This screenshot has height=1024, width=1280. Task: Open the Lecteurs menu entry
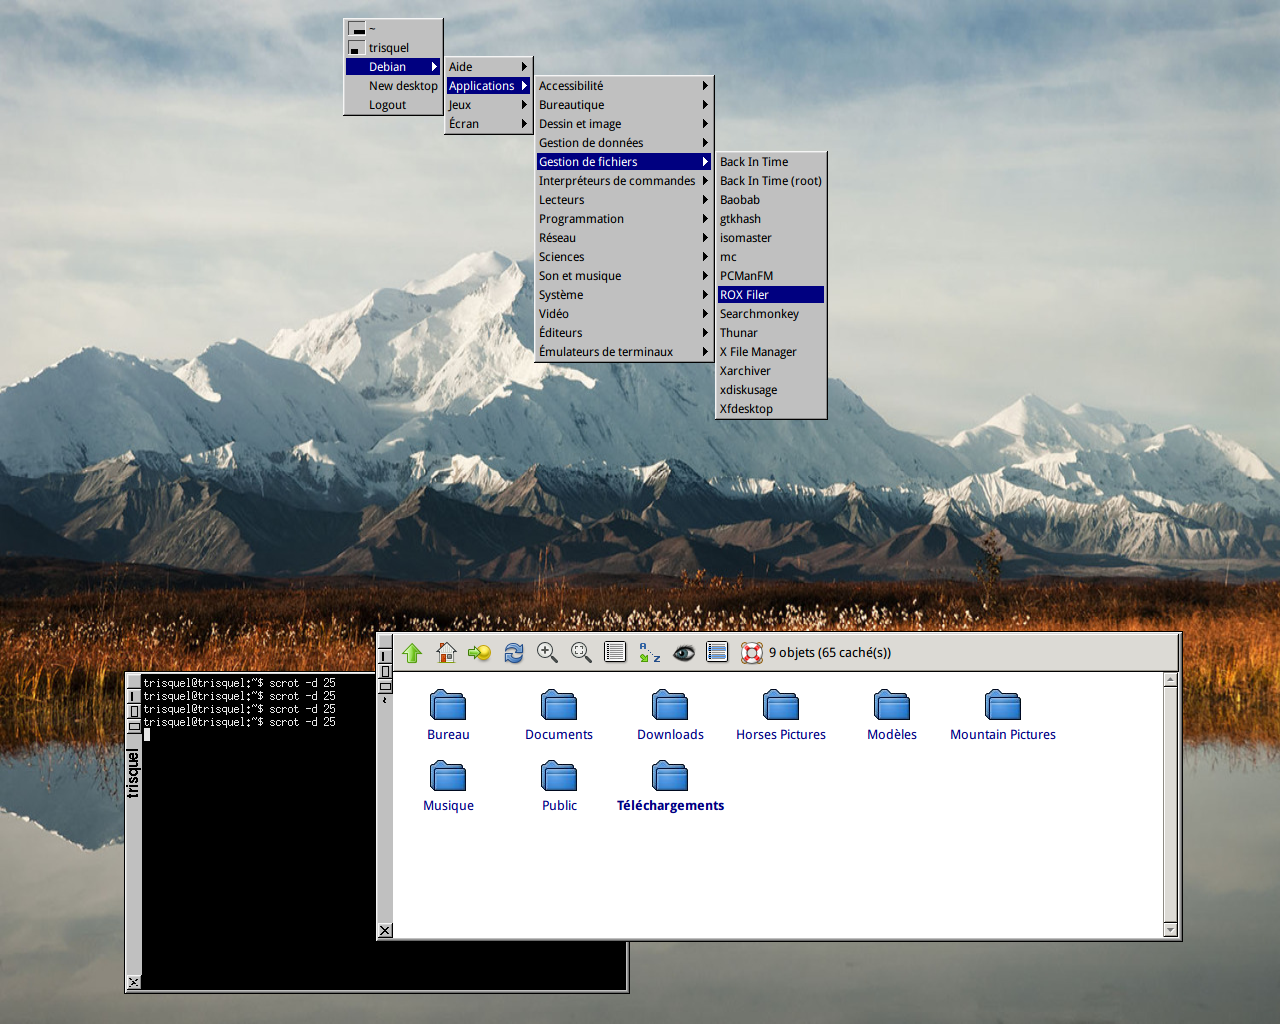[x=623, y=200]
